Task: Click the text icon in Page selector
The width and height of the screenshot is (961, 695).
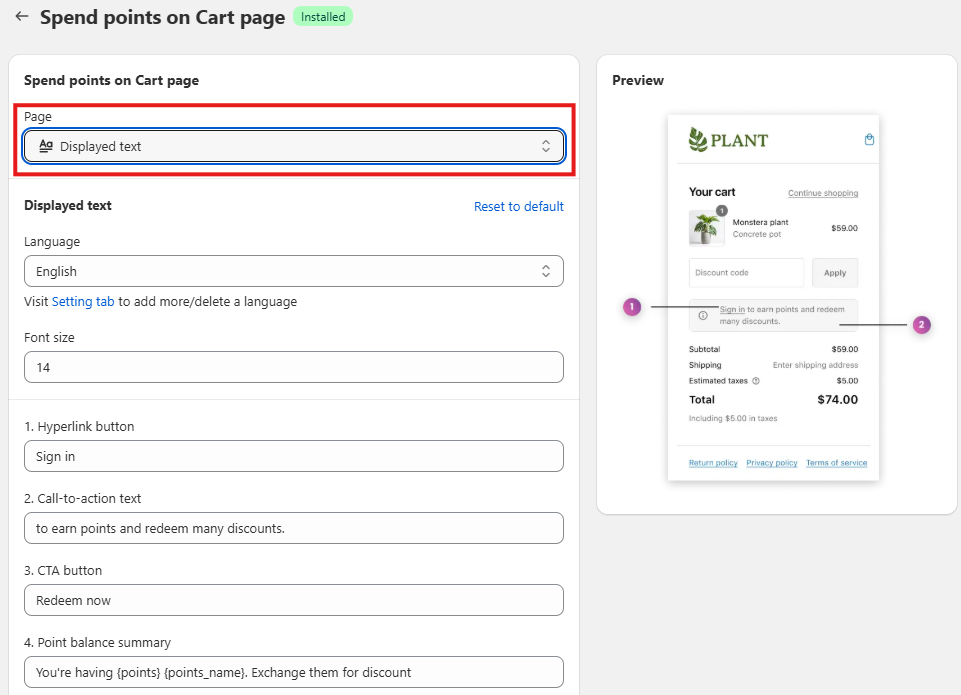Action: pos(45,146)
